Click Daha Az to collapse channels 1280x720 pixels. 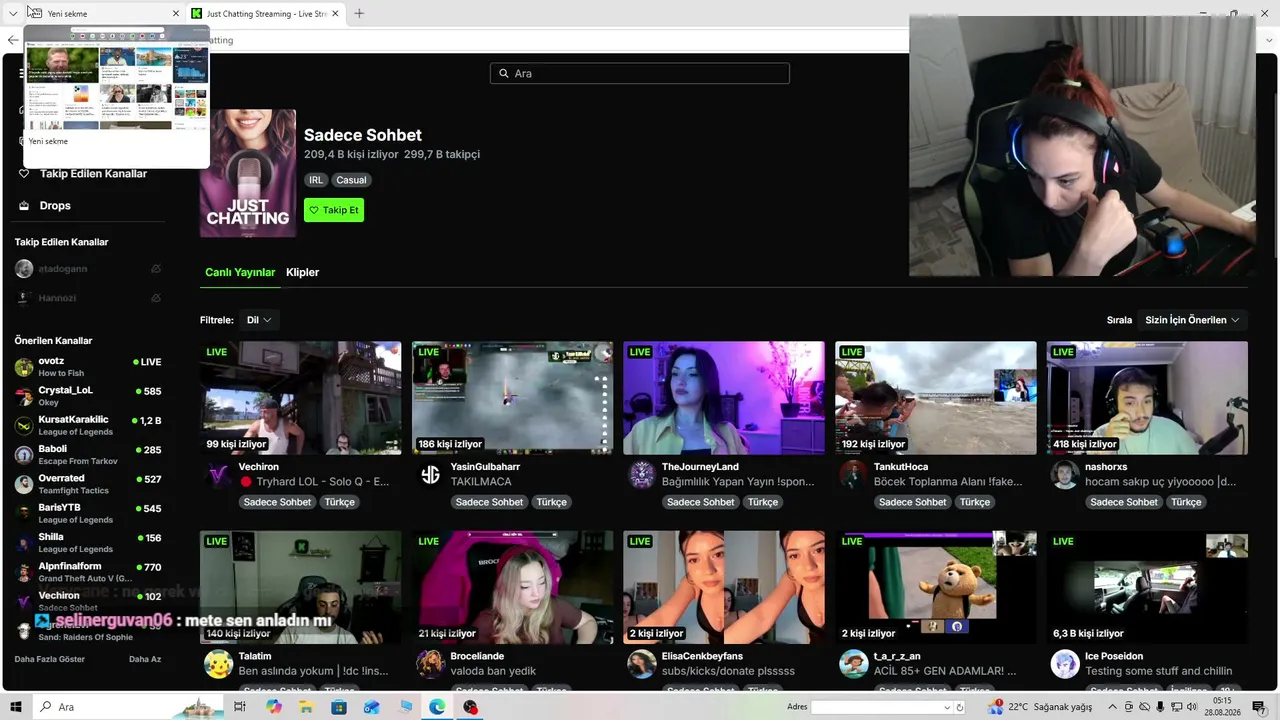tap(145, 659)
